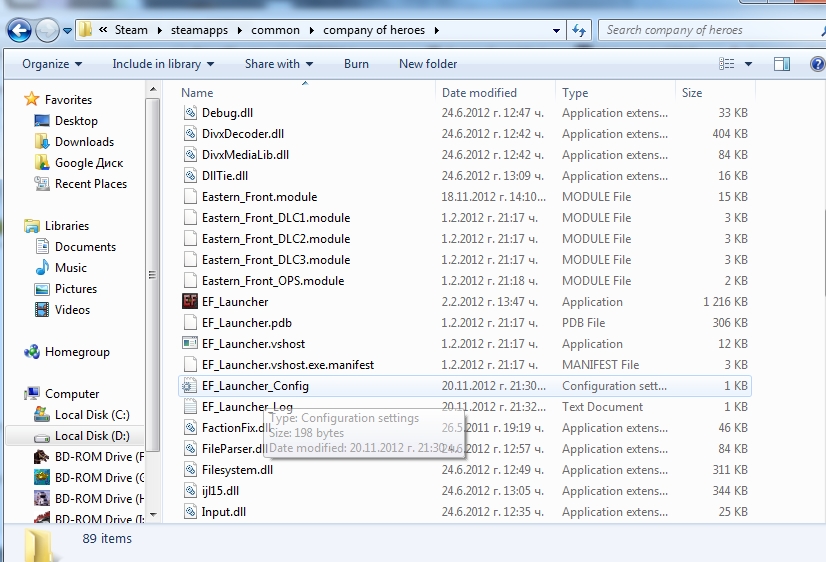Click the EF_Launcher.vshost application icon

tap(190, 343)
